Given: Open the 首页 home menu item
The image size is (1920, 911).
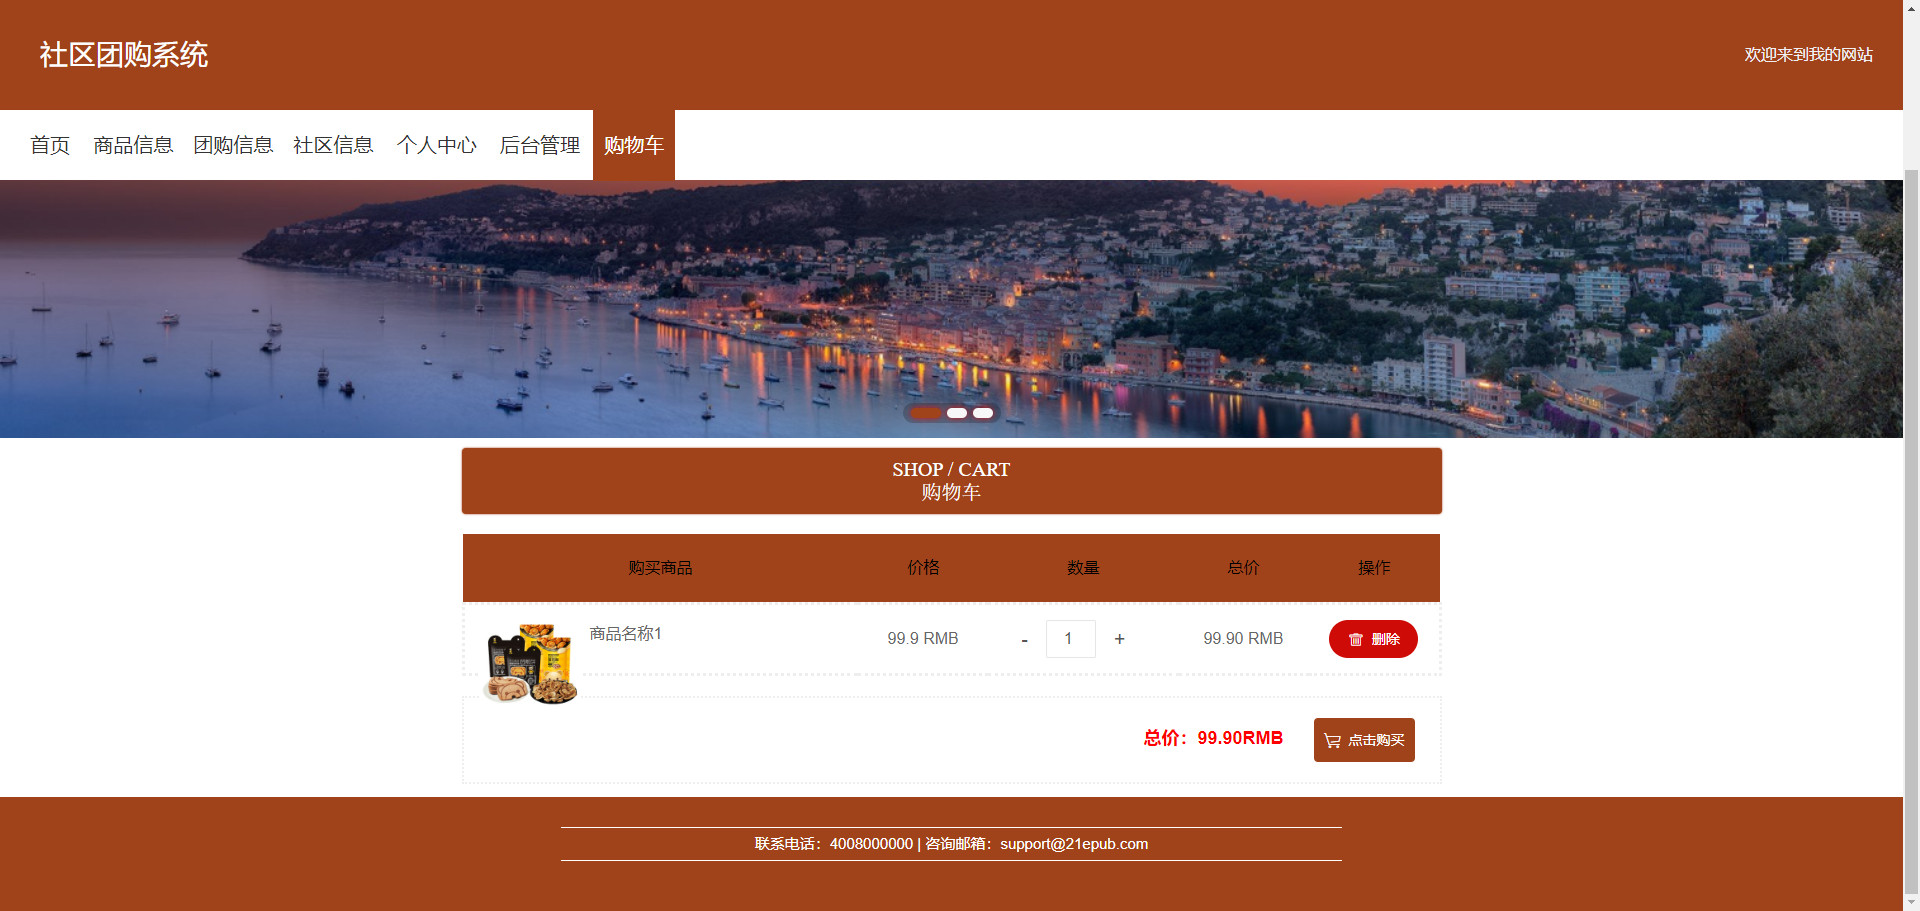Looking at the screenshot, I should click(x=50, y=145).
